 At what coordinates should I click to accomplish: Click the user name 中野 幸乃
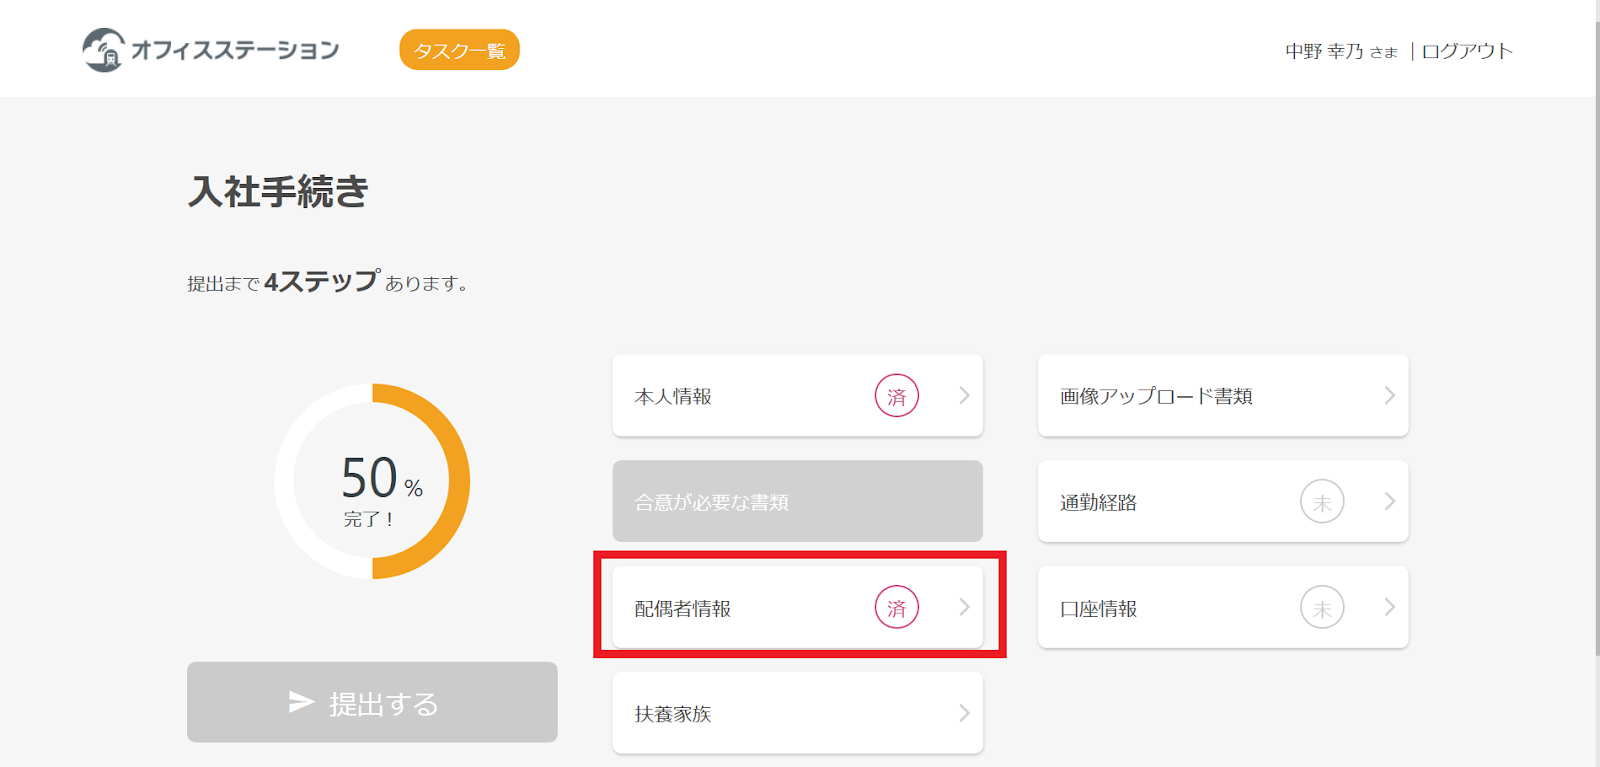[1324, 51]
